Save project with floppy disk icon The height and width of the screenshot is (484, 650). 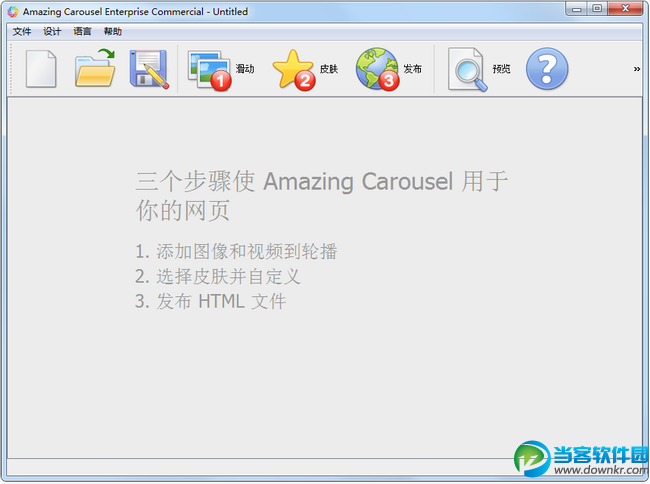click(x=149, y=69)
